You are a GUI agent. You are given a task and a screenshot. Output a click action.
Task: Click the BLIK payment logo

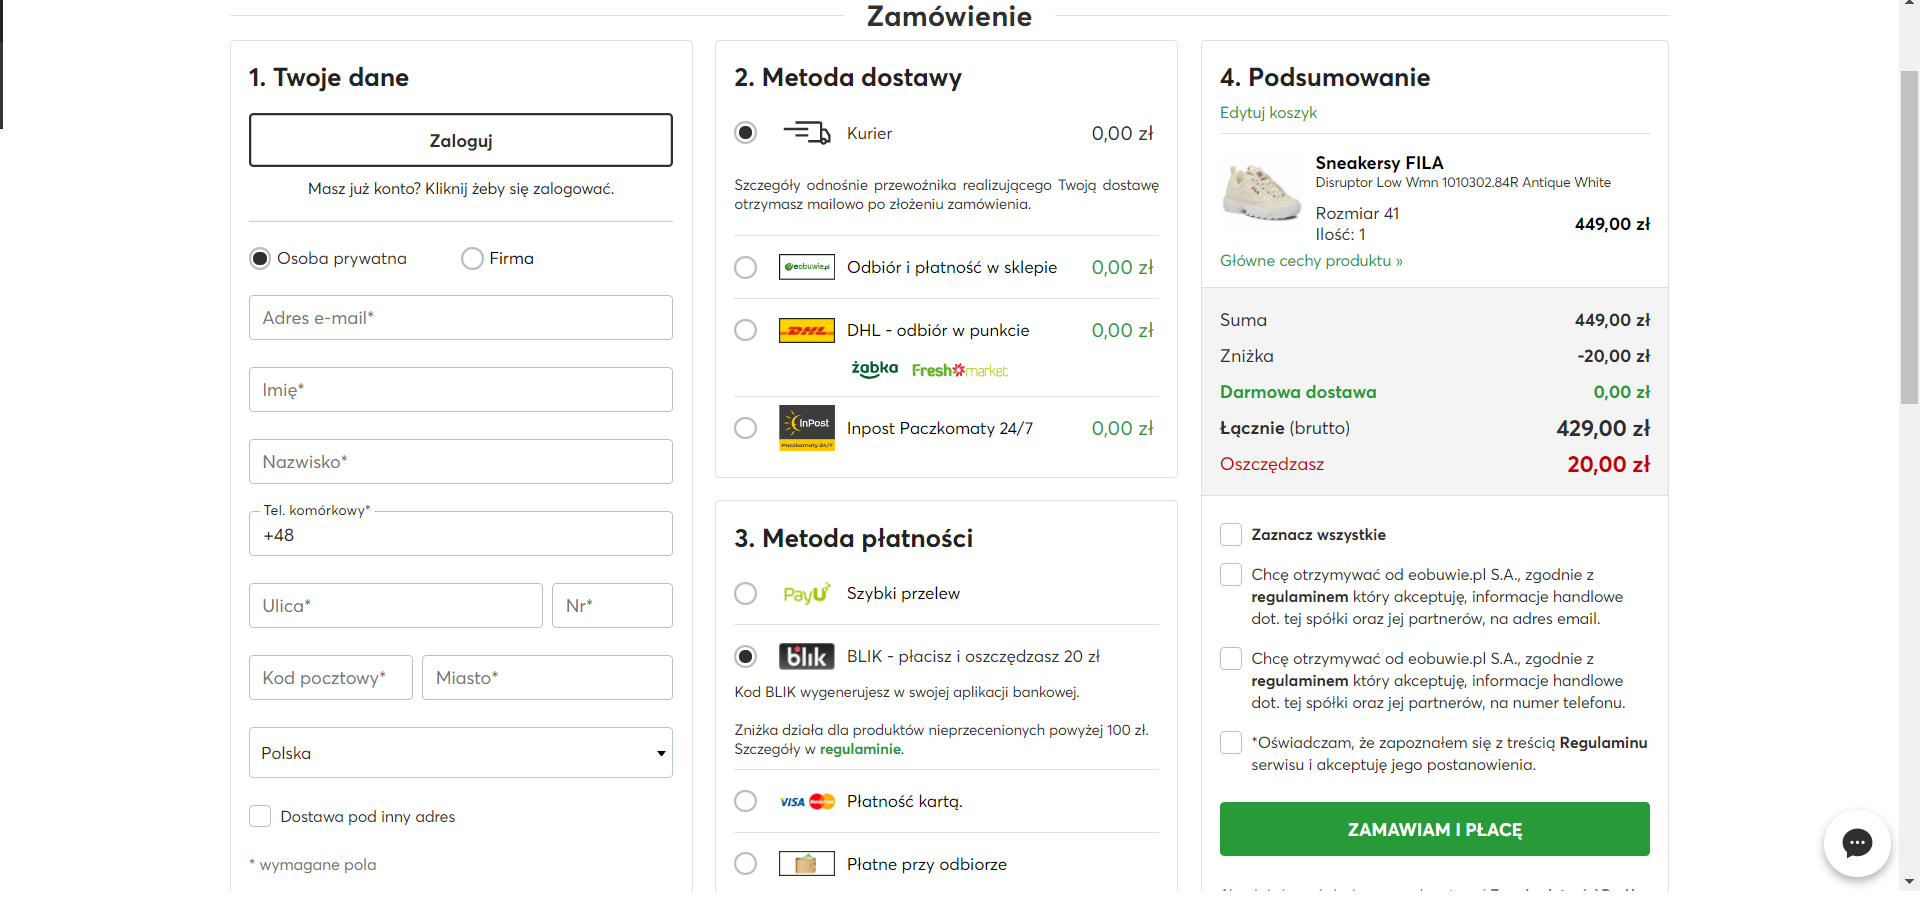click(x=806, y=656)
